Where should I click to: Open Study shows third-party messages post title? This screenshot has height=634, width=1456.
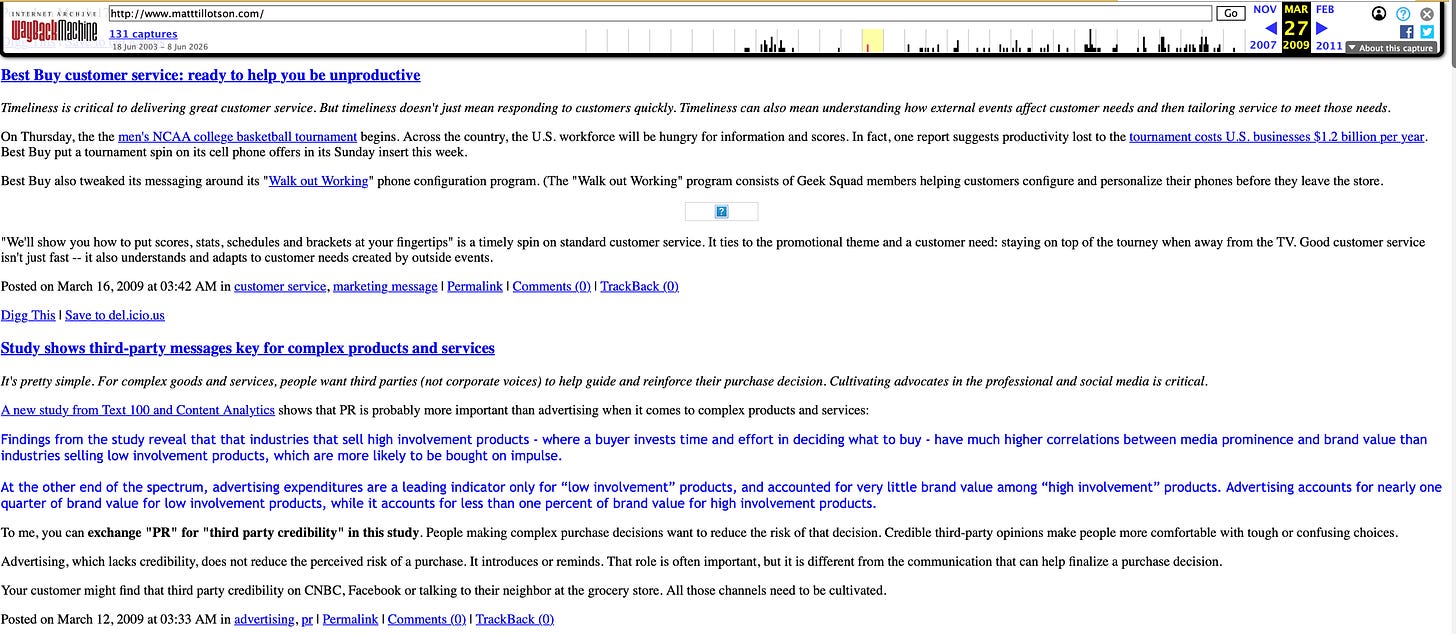pyautogui.click(x=248, y=348)
